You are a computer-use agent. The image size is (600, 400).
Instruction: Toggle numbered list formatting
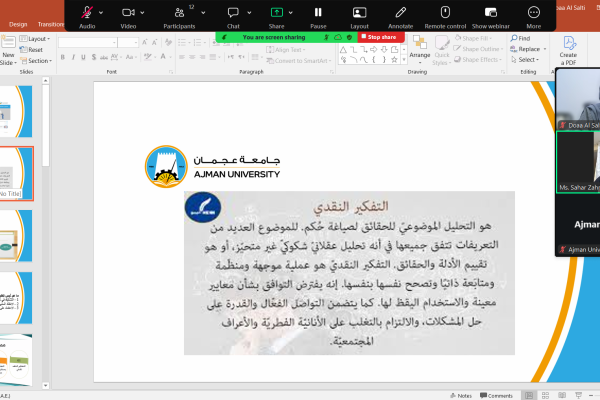click(197, 42)
